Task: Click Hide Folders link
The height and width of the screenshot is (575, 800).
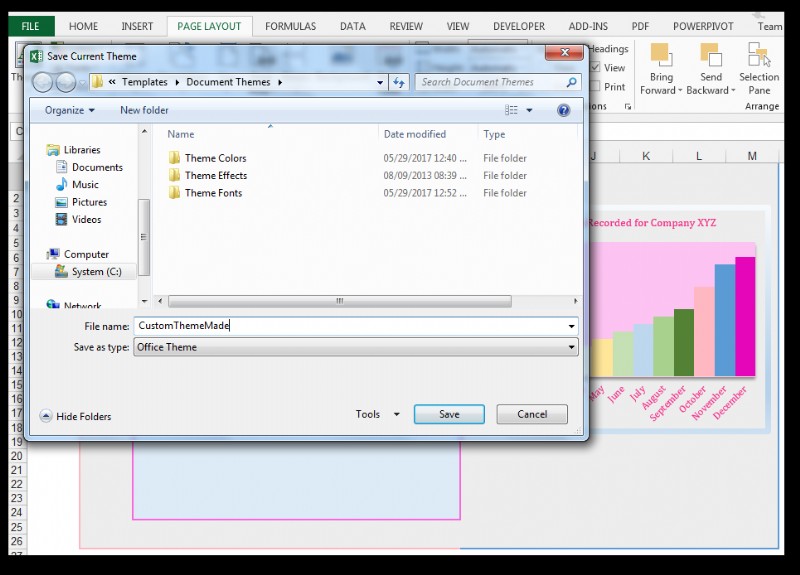Action: pyautogui.click(x=84, y=416)
